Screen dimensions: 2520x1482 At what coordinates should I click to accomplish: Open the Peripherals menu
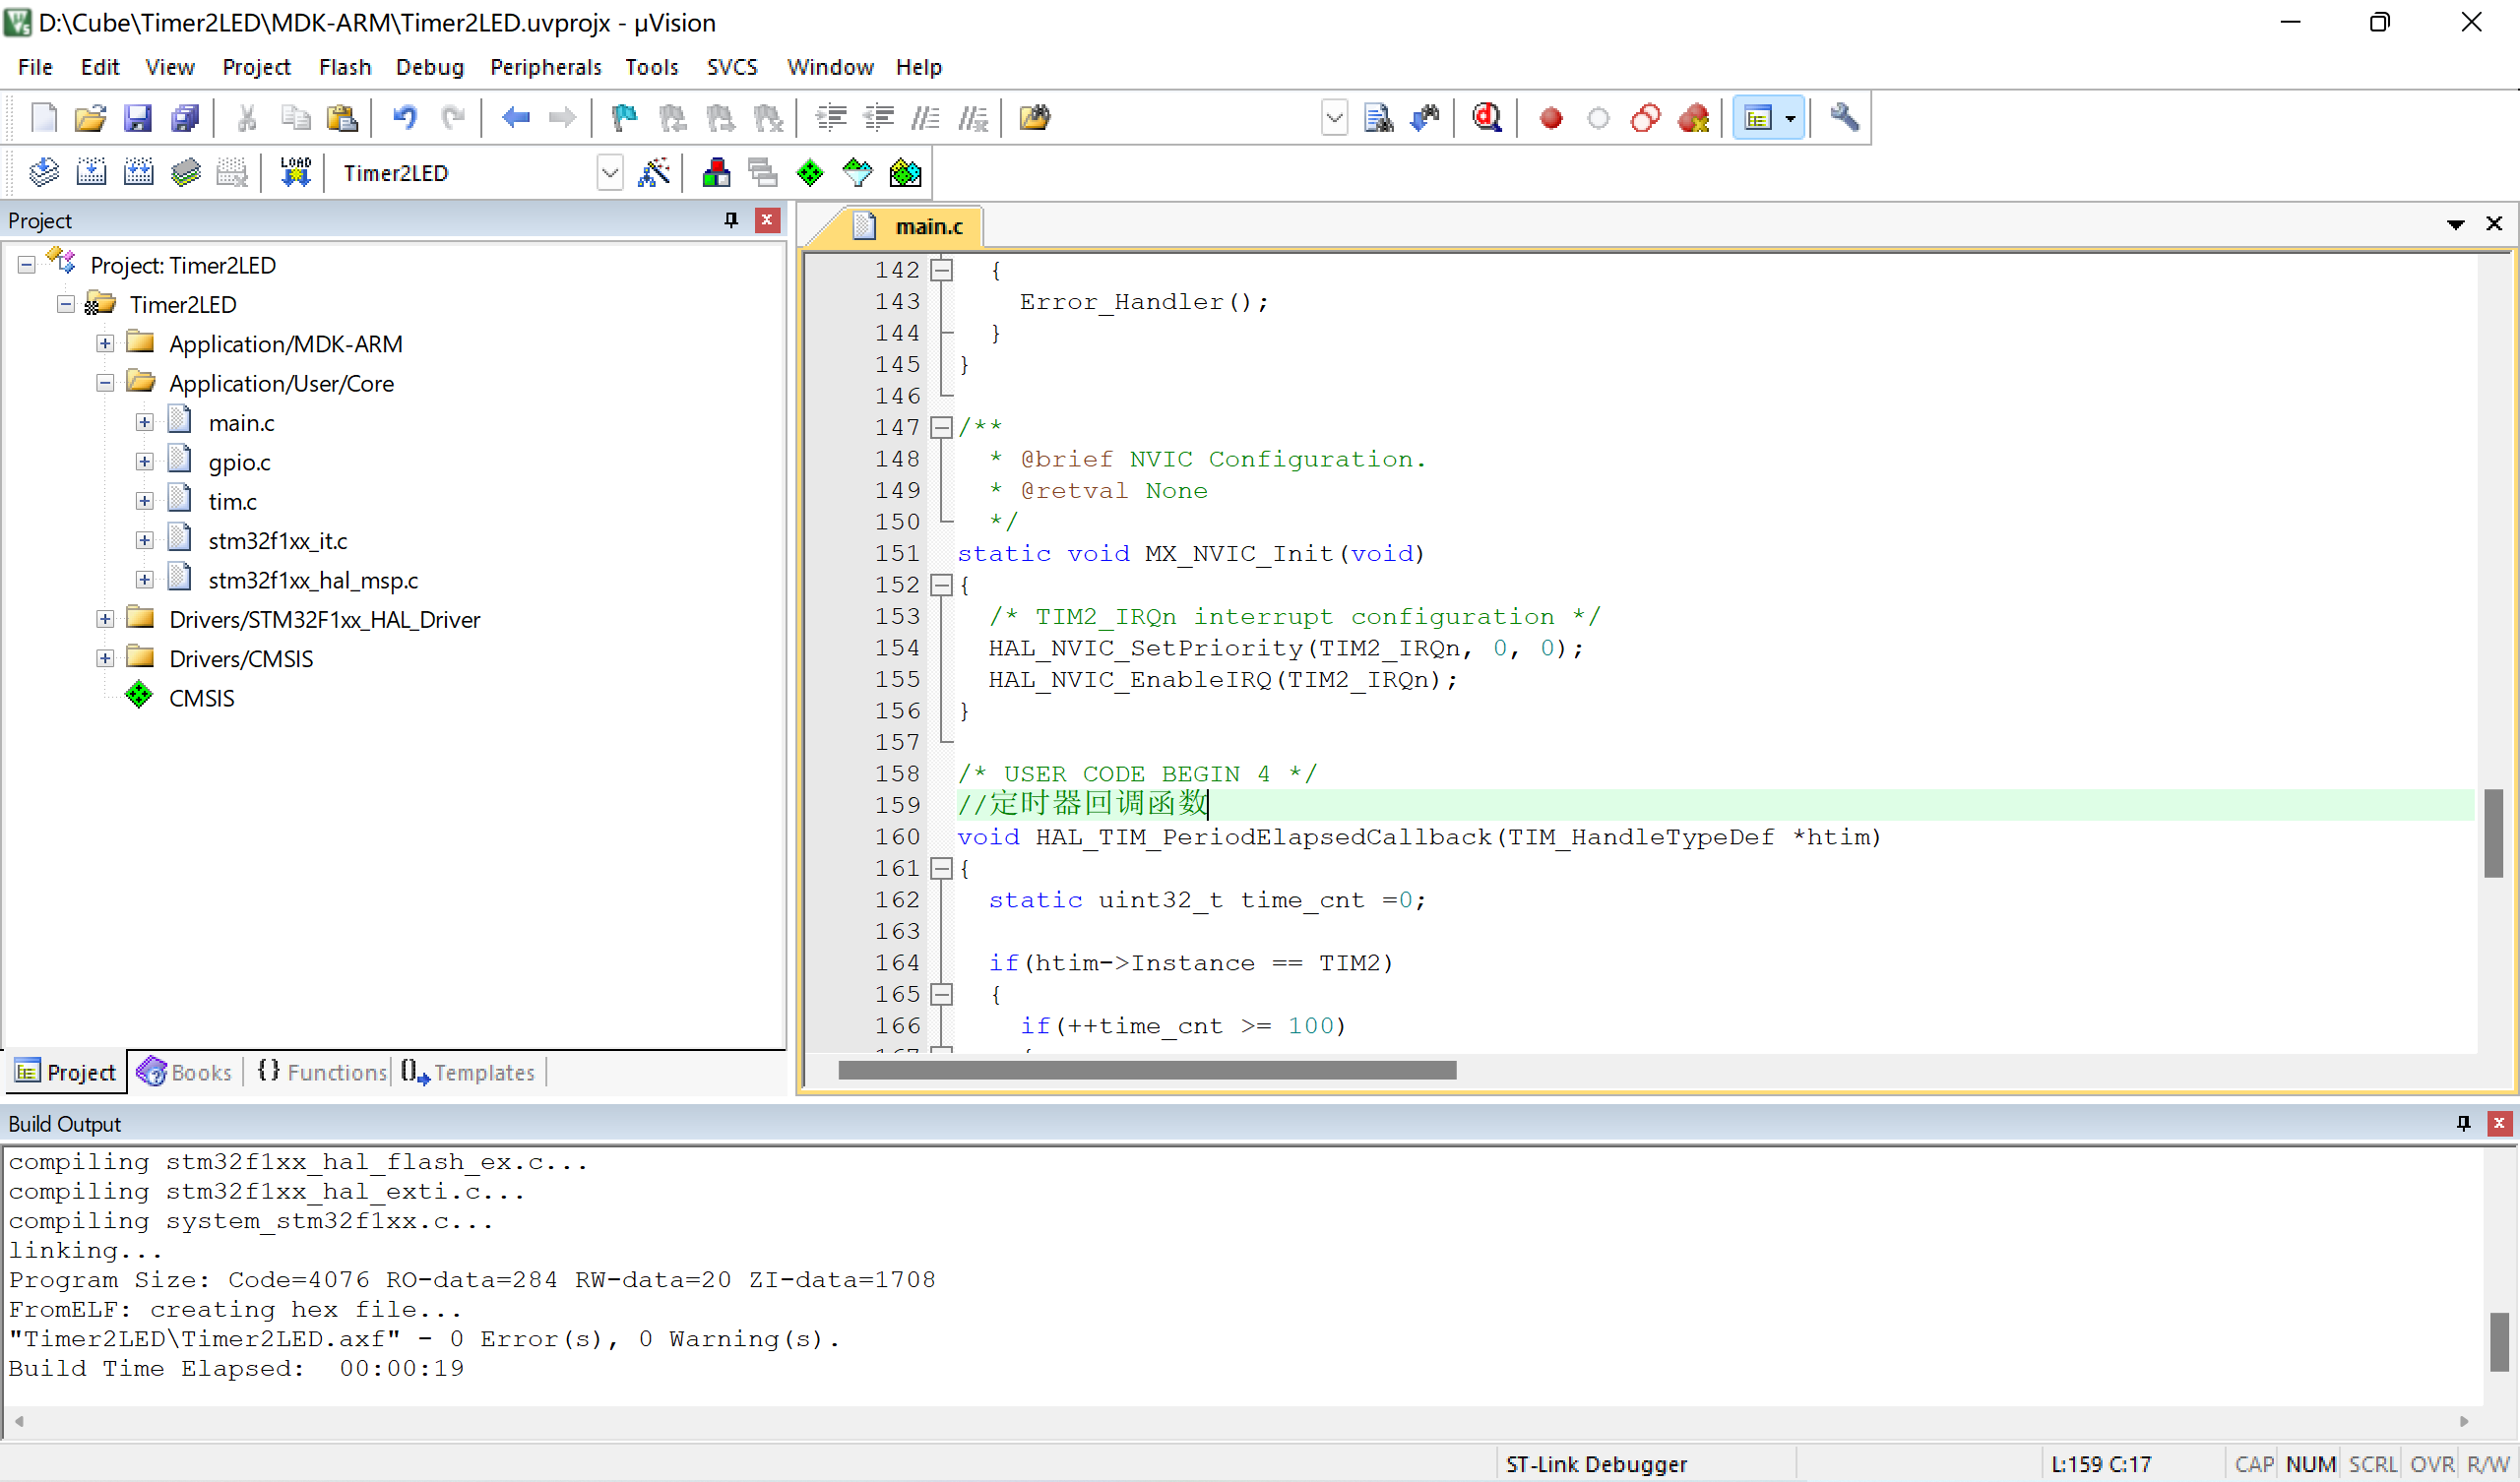[x=545, y=67]
